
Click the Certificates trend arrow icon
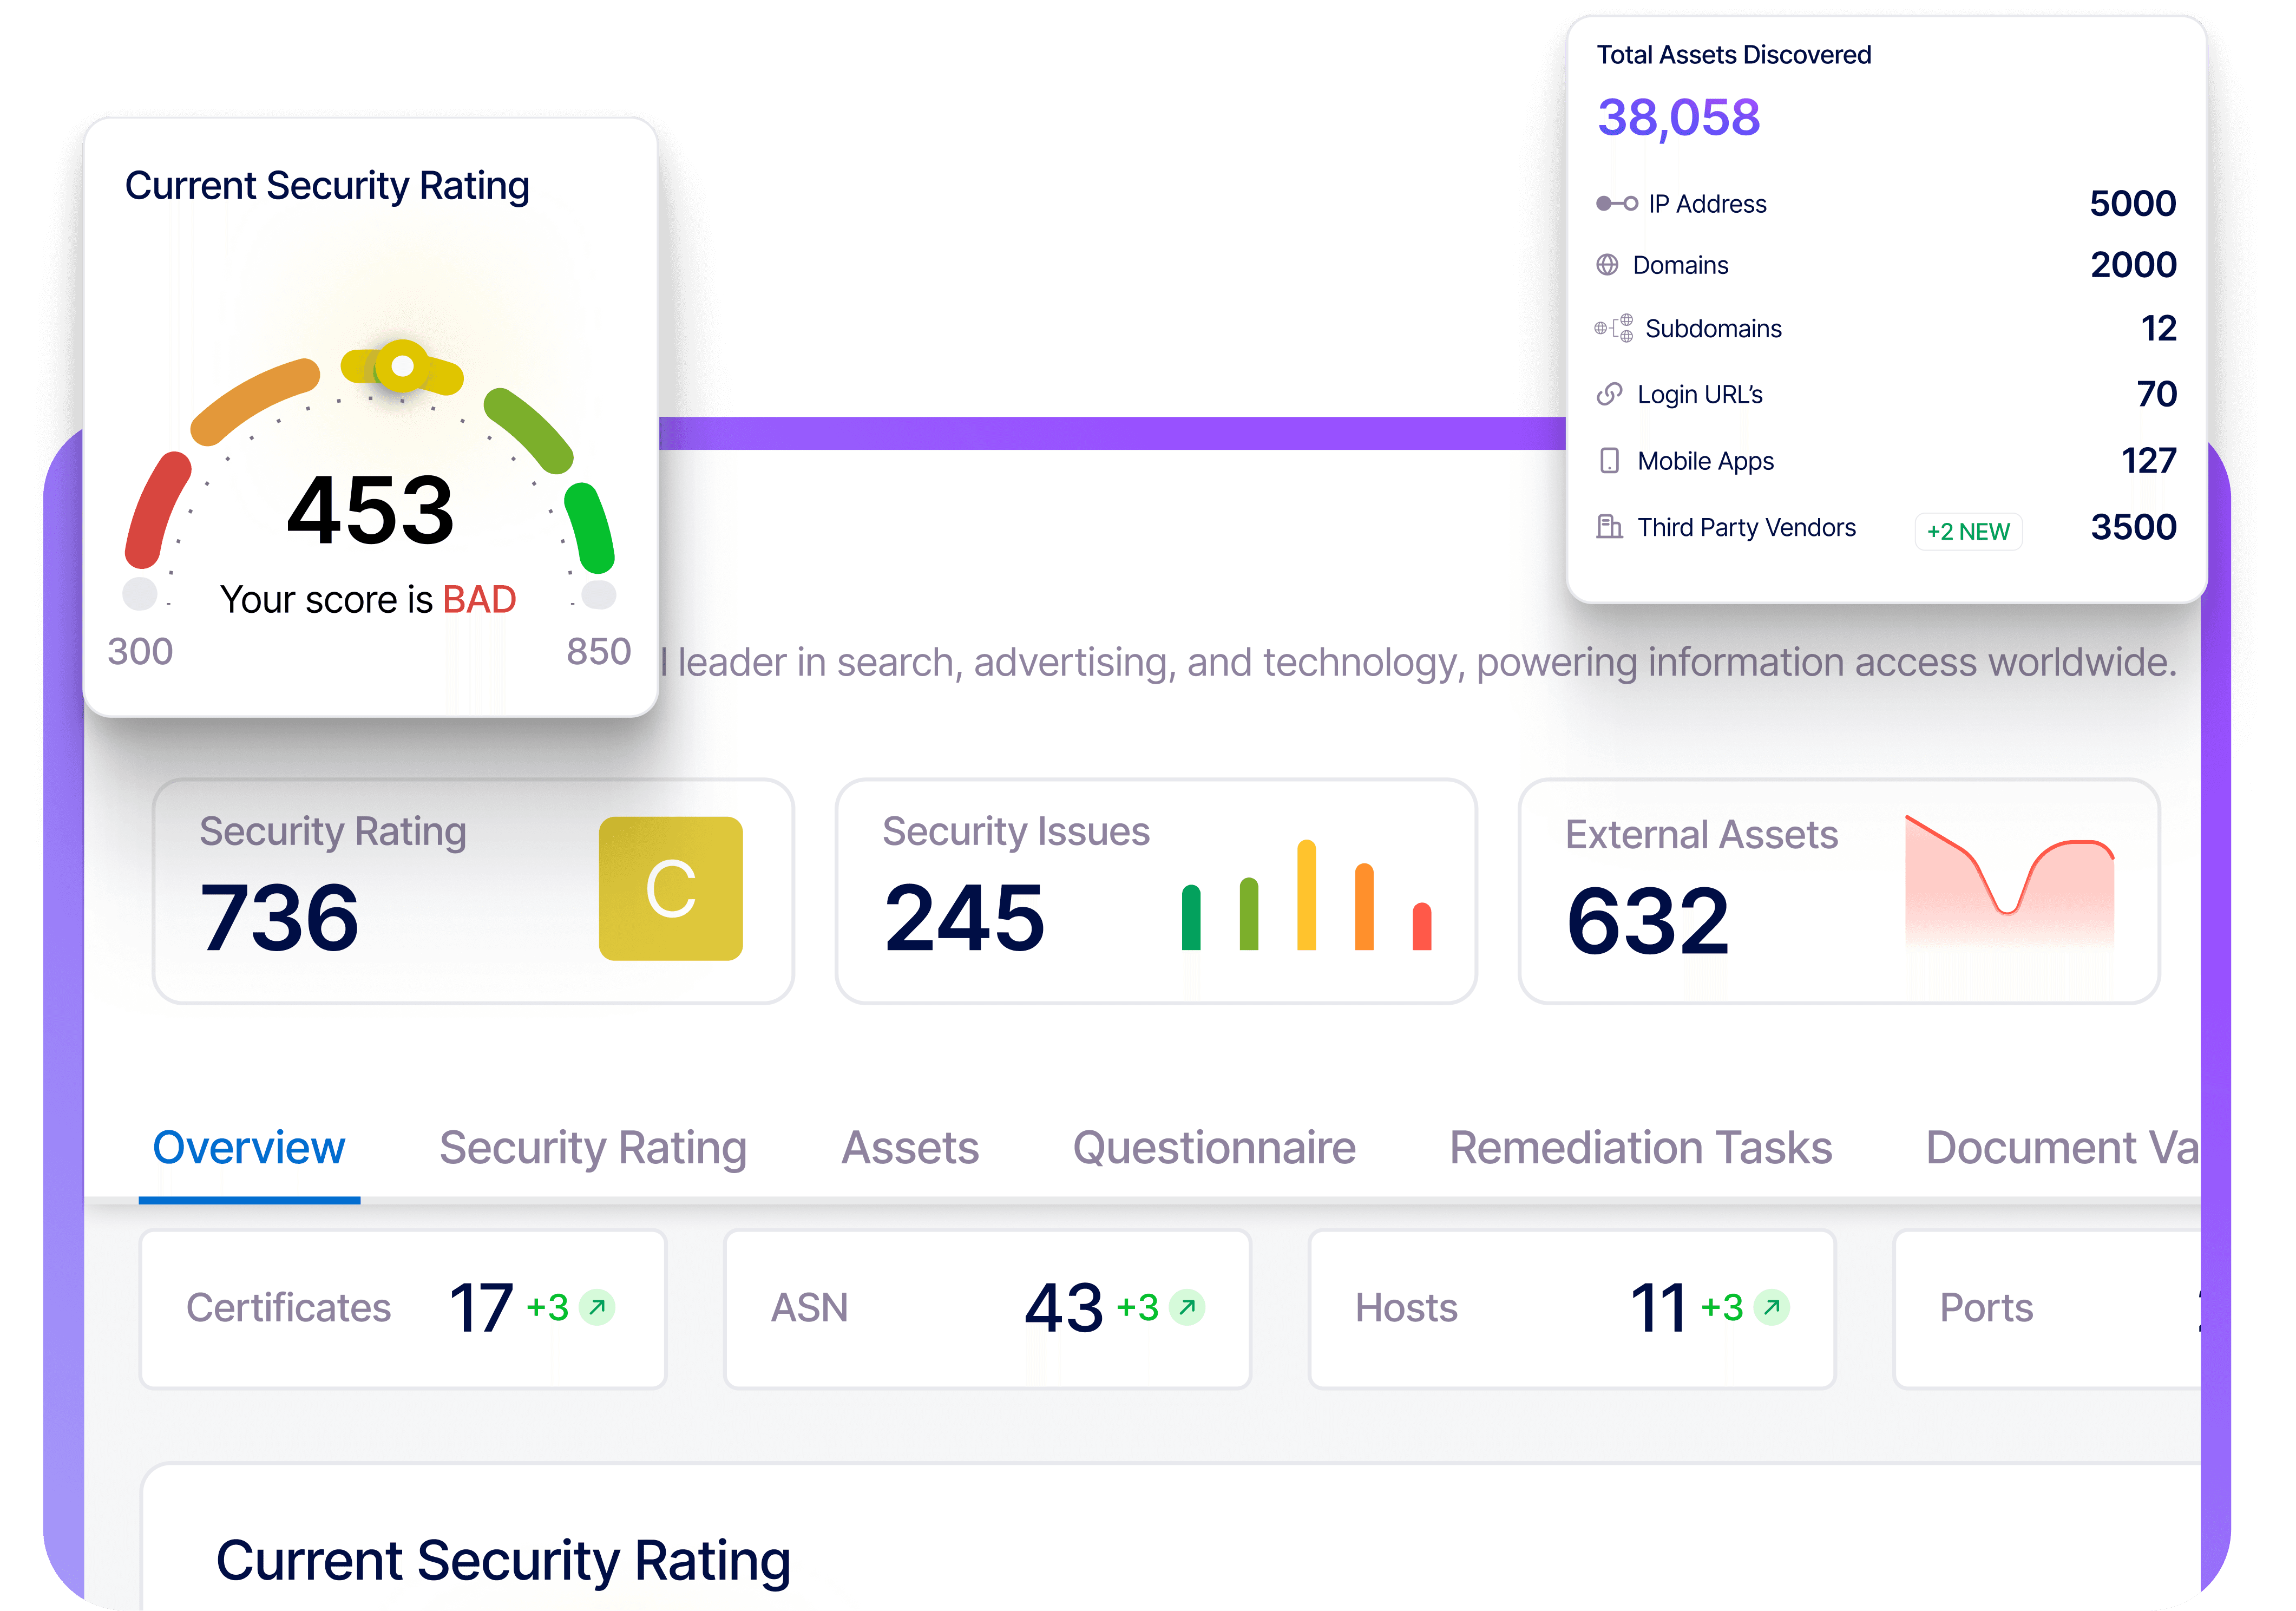tap(597, 1307)
